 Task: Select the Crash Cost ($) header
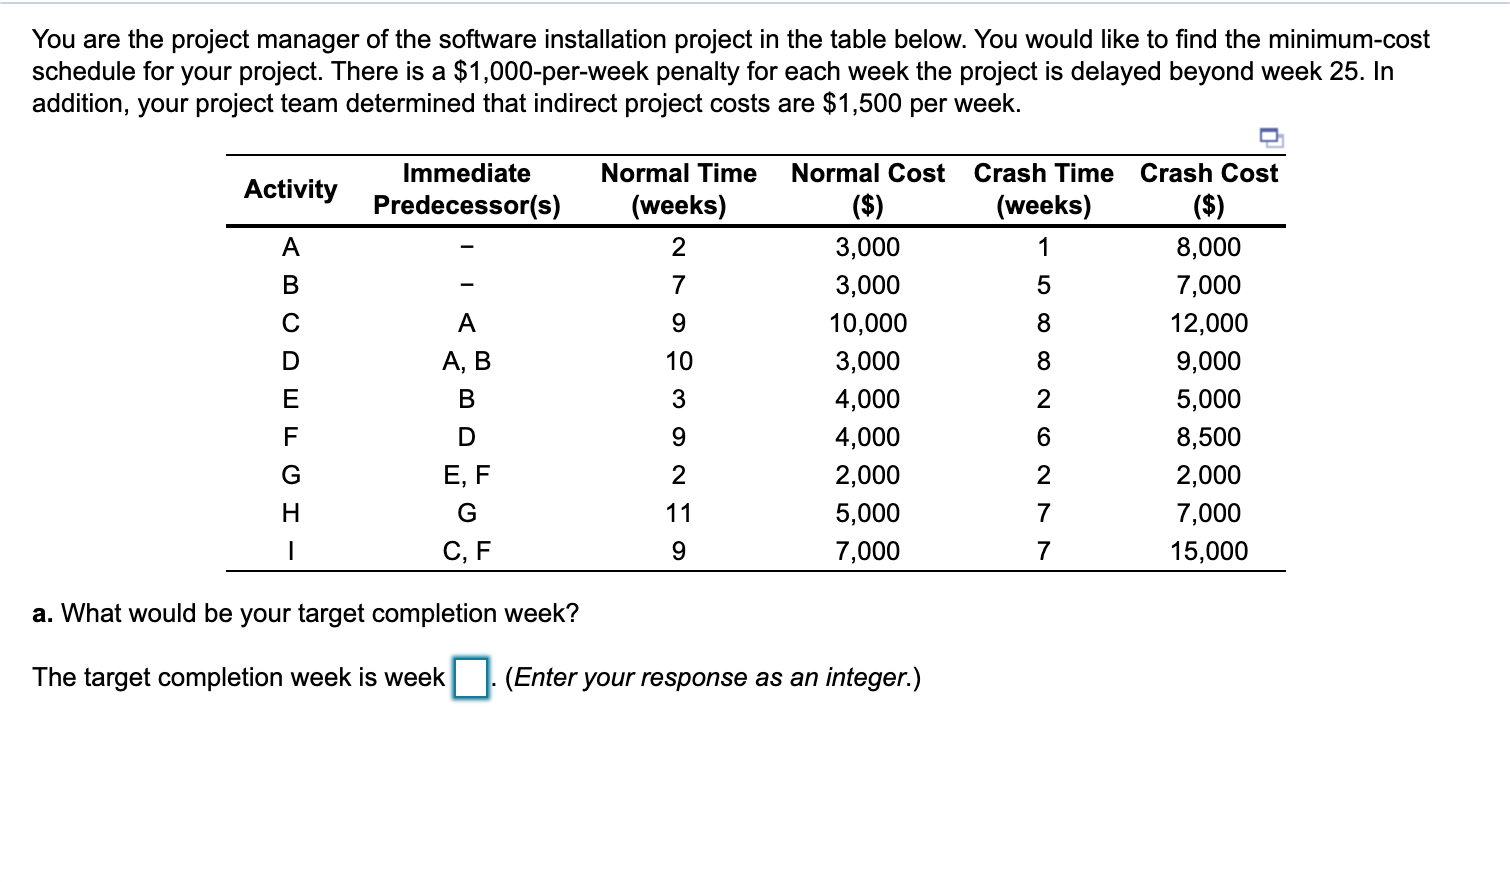point(1209,189)
